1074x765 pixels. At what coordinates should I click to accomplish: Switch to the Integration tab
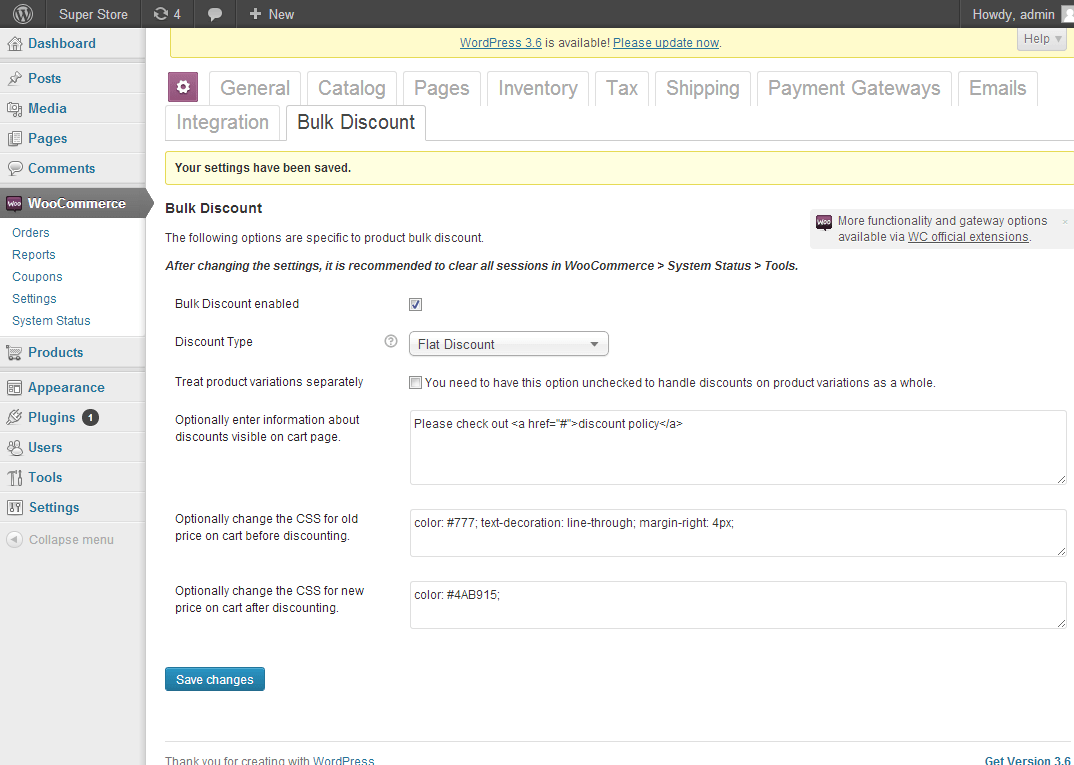223,123
